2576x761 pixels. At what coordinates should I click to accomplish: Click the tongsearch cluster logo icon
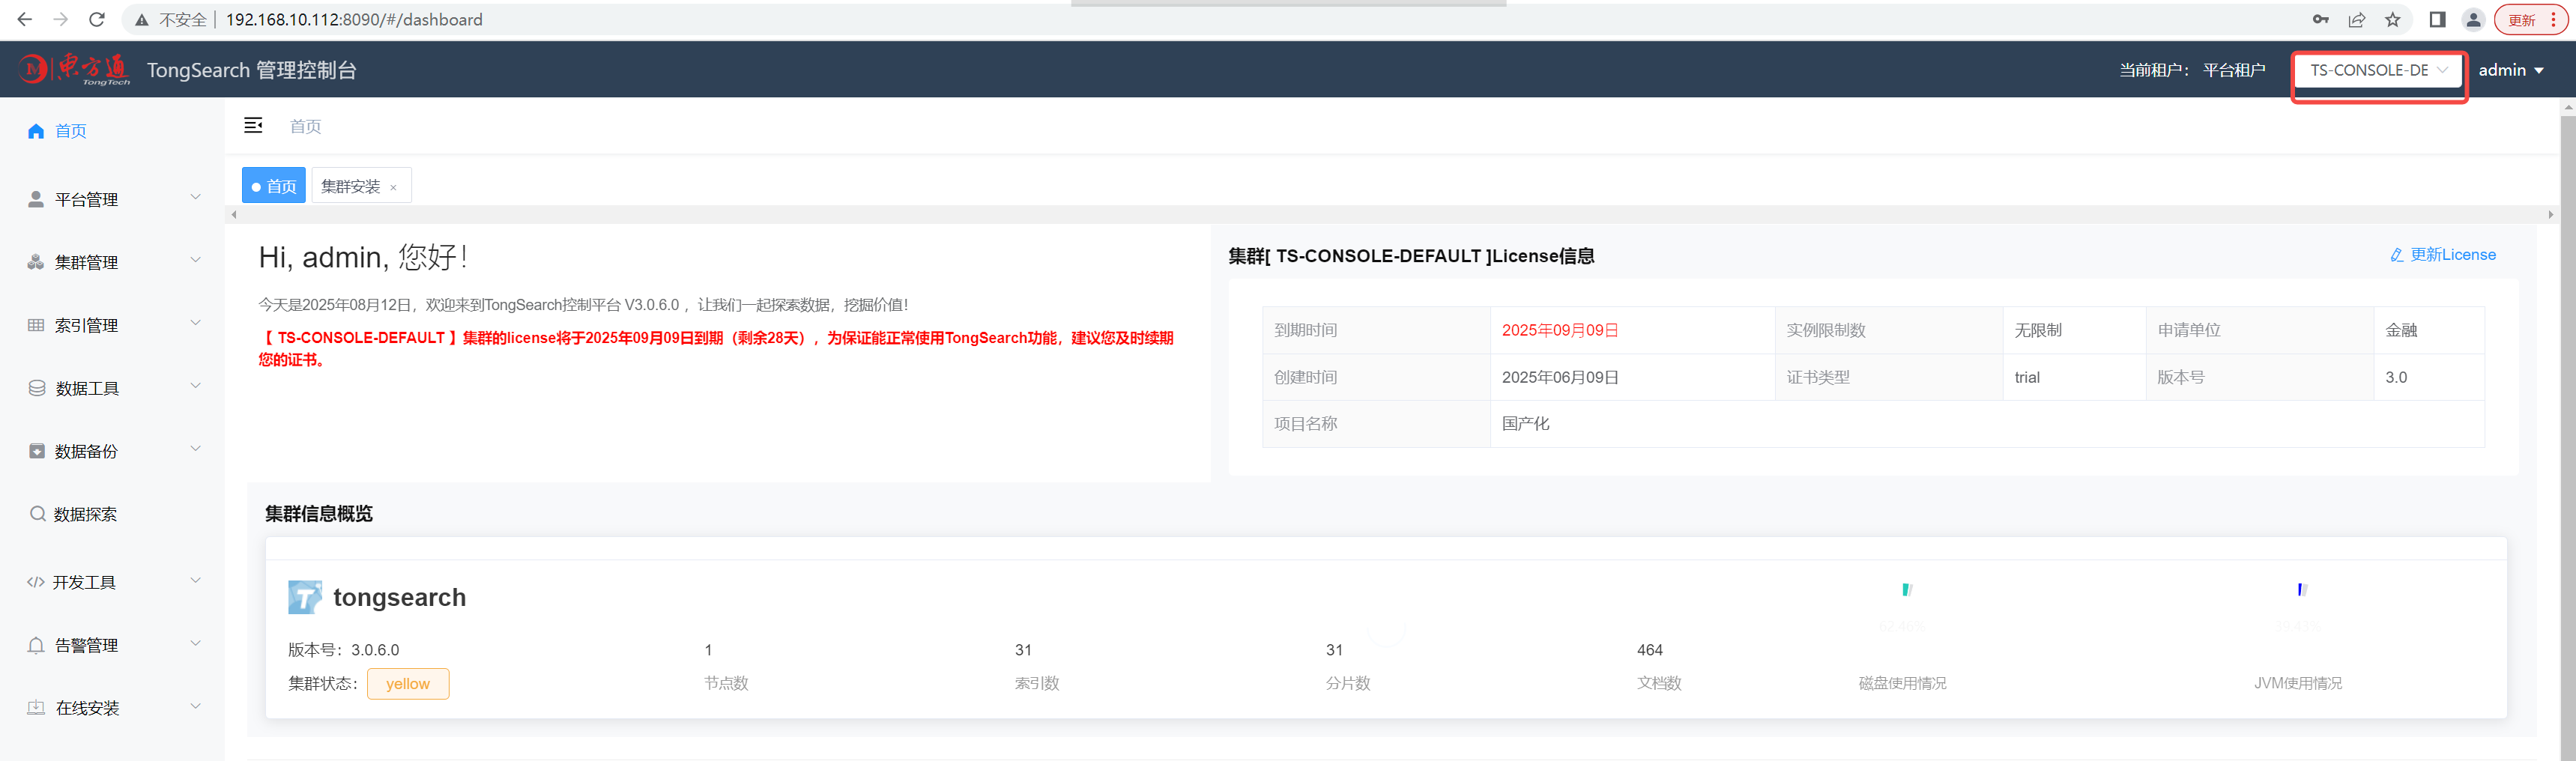click(305, 597)
